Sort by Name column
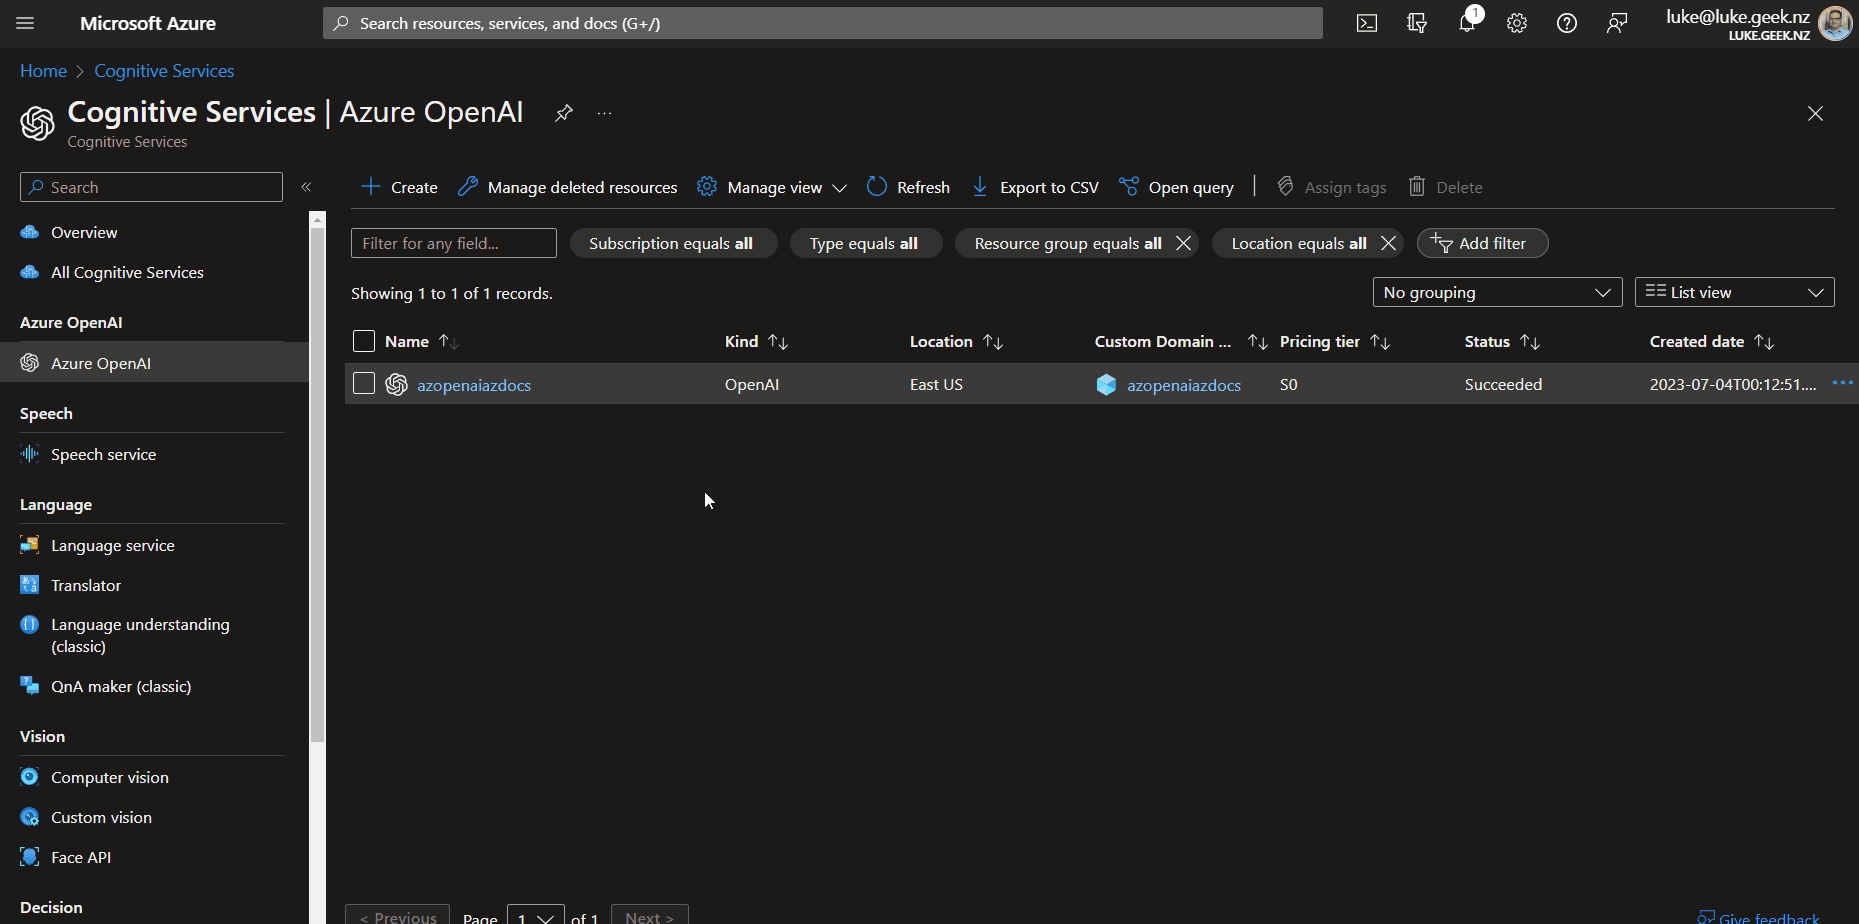The width and height of the screenshot is (1859, 924). (421, 341)
